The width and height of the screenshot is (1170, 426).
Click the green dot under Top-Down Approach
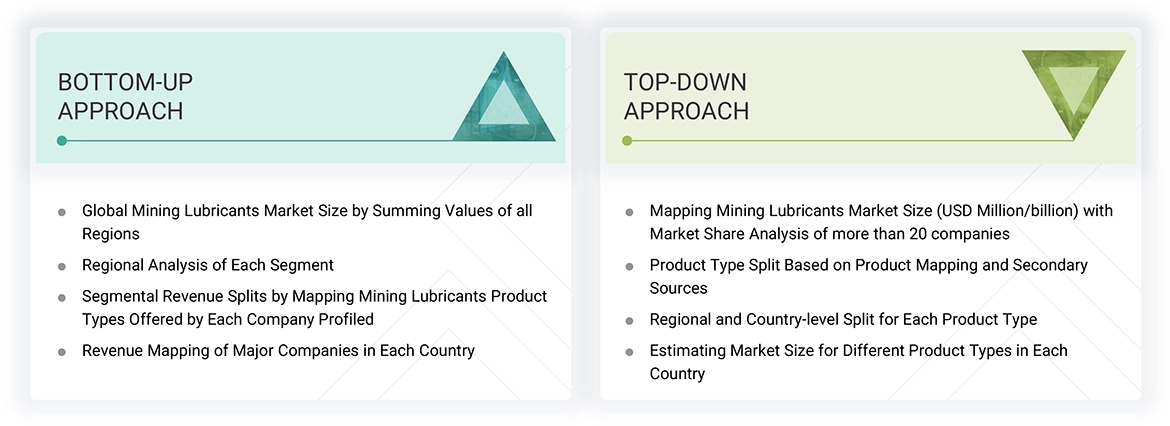point(627,141)
